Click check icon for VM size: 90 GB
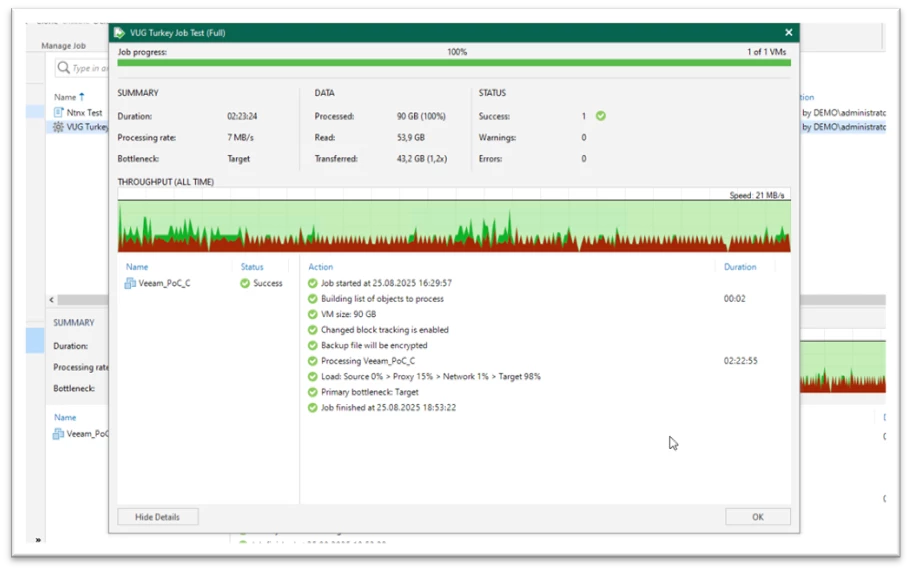 (x=313, y=314)
